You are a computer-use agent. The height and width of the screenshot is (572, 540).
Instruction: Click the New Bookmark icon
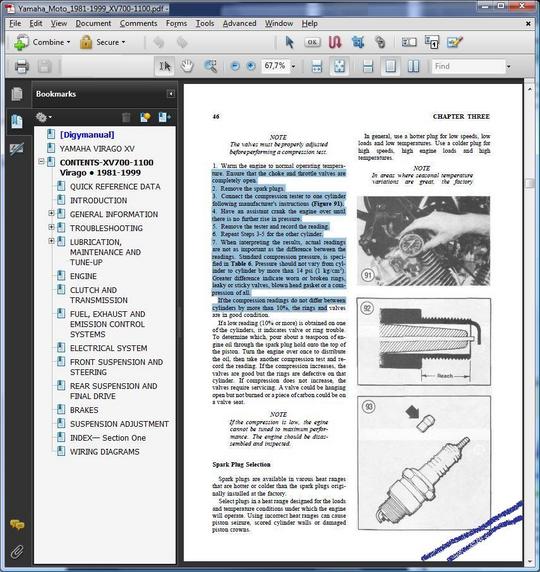tap(145, 117)
